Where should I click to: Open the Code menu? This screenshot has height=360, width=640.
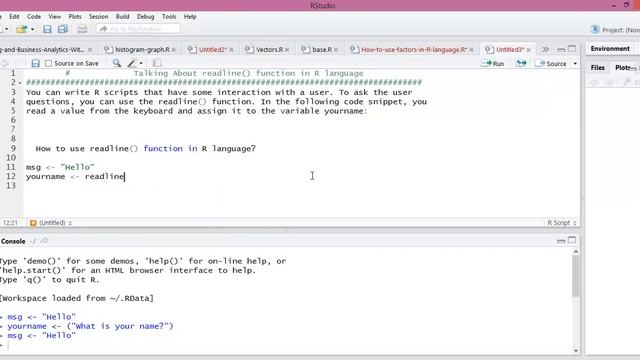pyautogui.click(x=34, y=16)
